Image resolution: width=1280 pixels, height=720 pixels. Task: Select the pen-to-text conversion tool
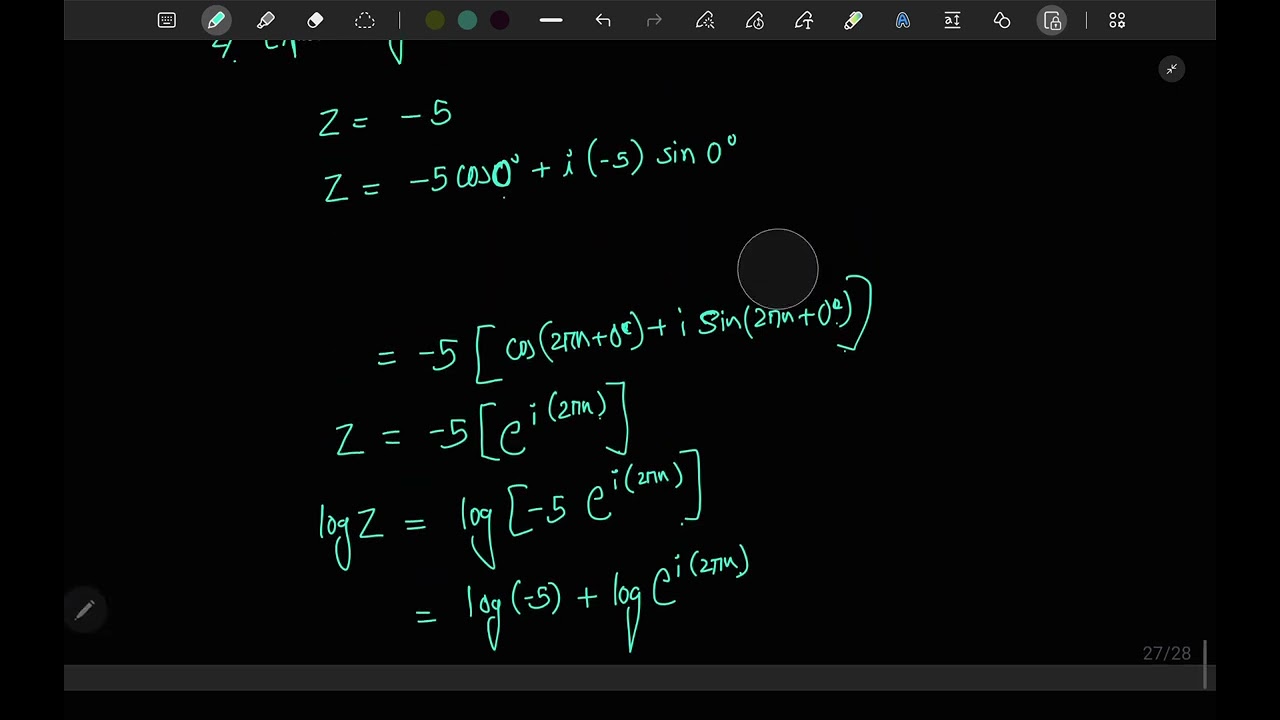804,20
